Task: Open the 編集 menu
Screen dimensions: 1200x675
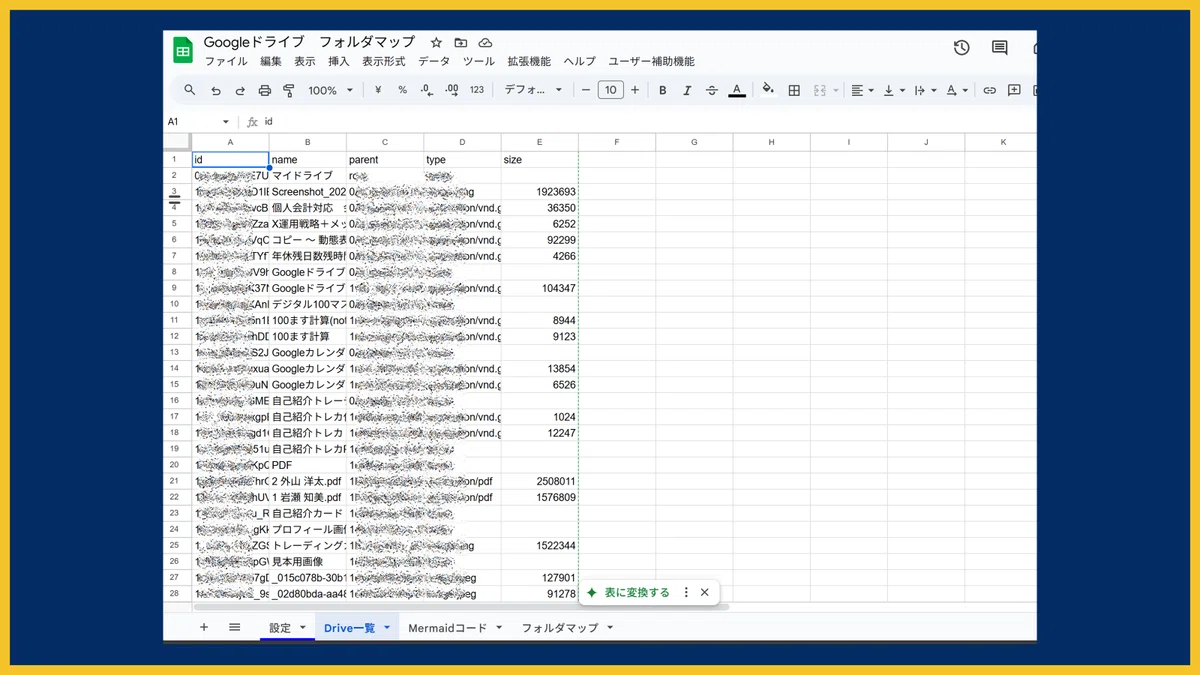Action: coord(271,62)
